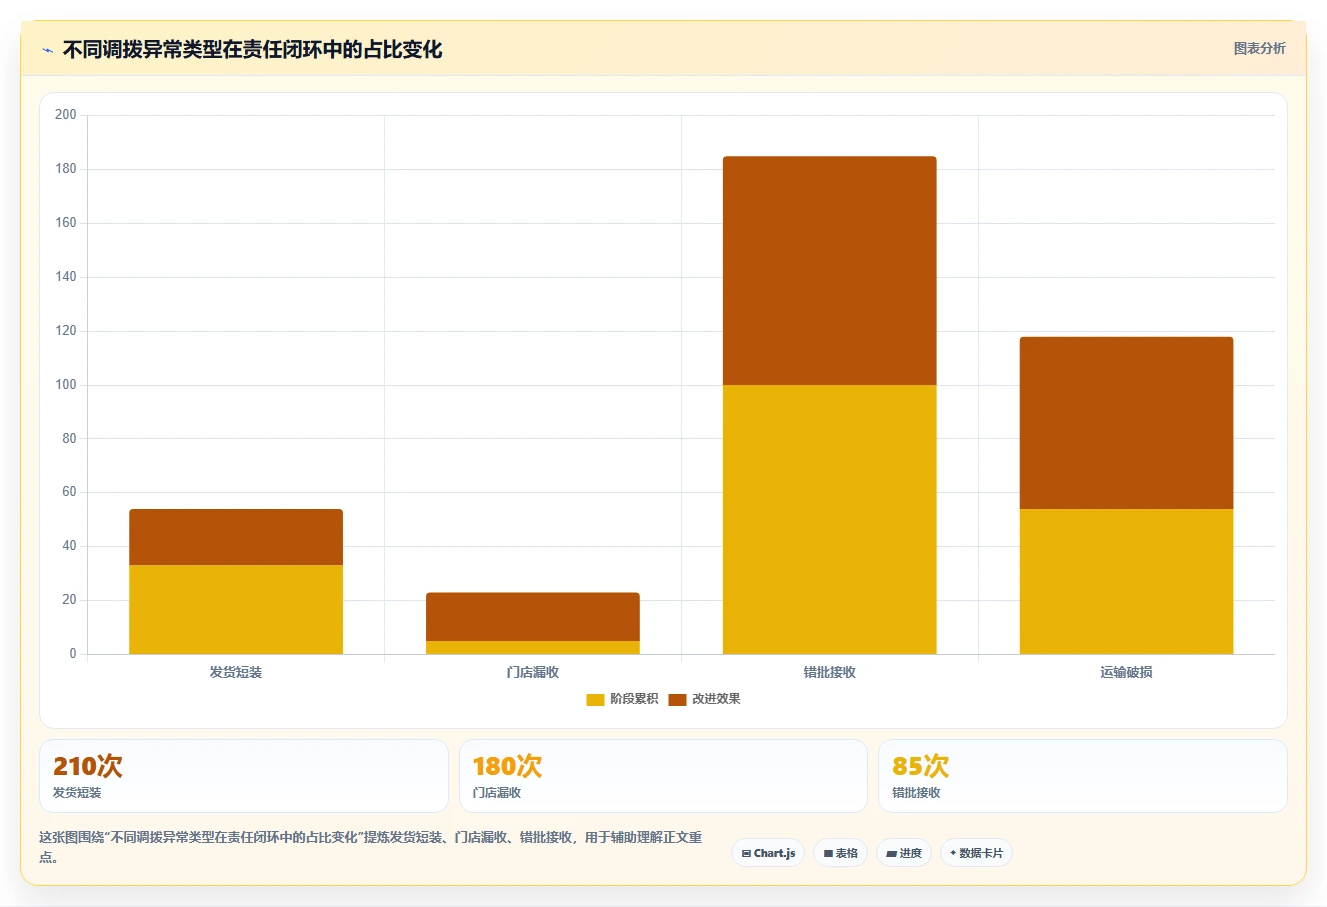
Task: Click the brown 改进效果 bar for 运输破损
Action: coord(1126,423)
